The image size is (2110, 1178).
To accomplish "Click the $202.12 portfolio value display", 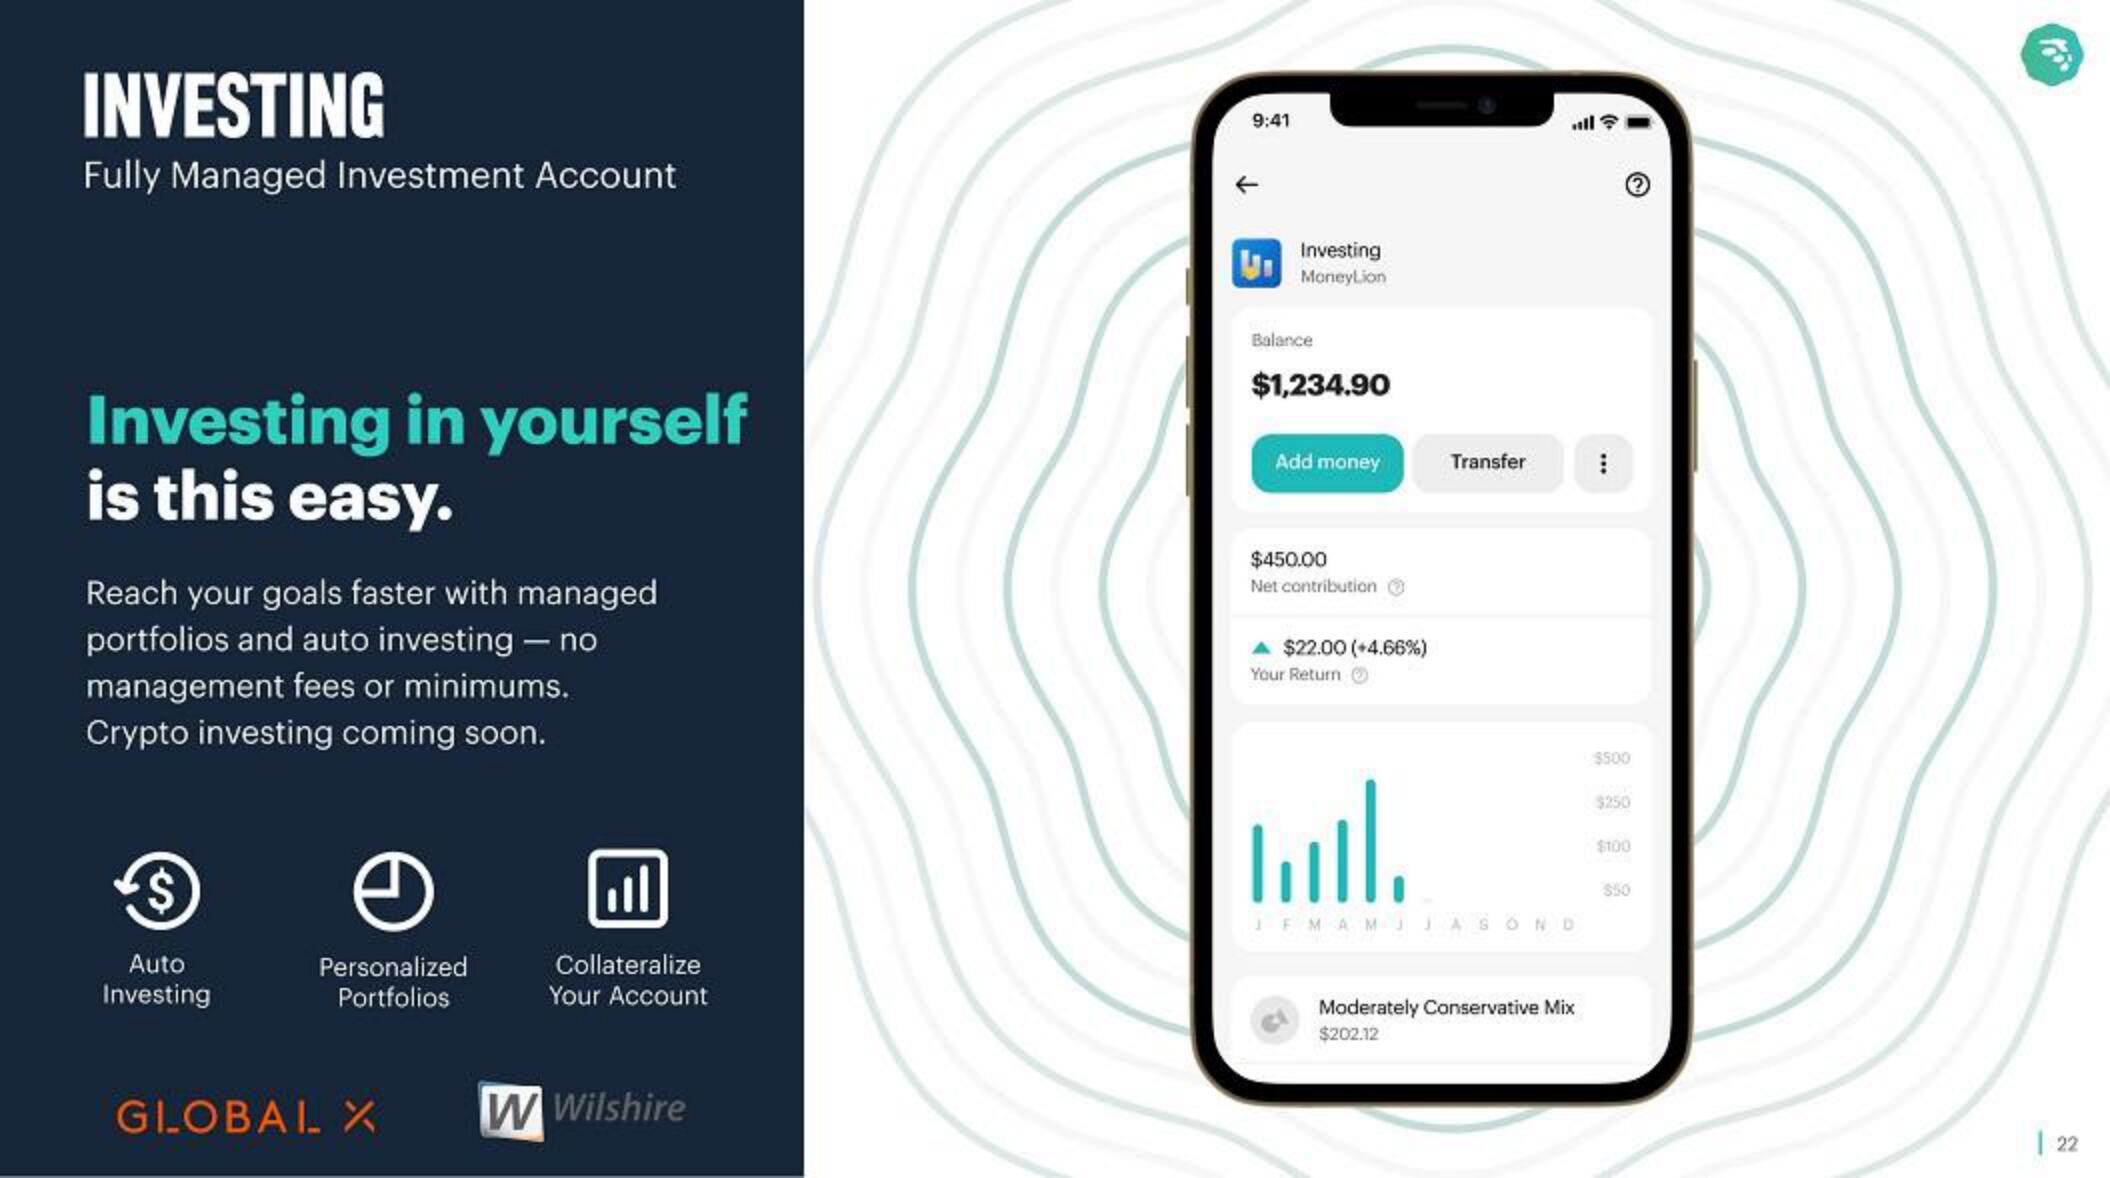I will (x=1346, y=1035).
